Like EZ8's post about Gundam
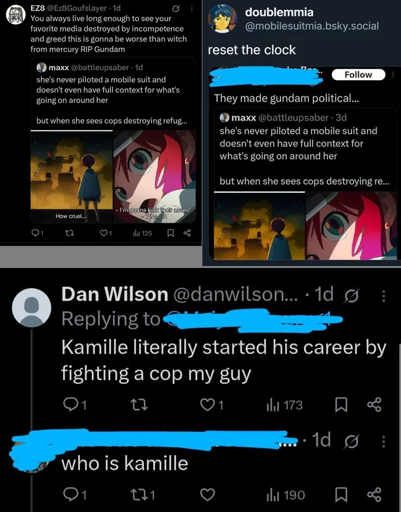Viewport: 401px width, 512px height. click(106, 233)
